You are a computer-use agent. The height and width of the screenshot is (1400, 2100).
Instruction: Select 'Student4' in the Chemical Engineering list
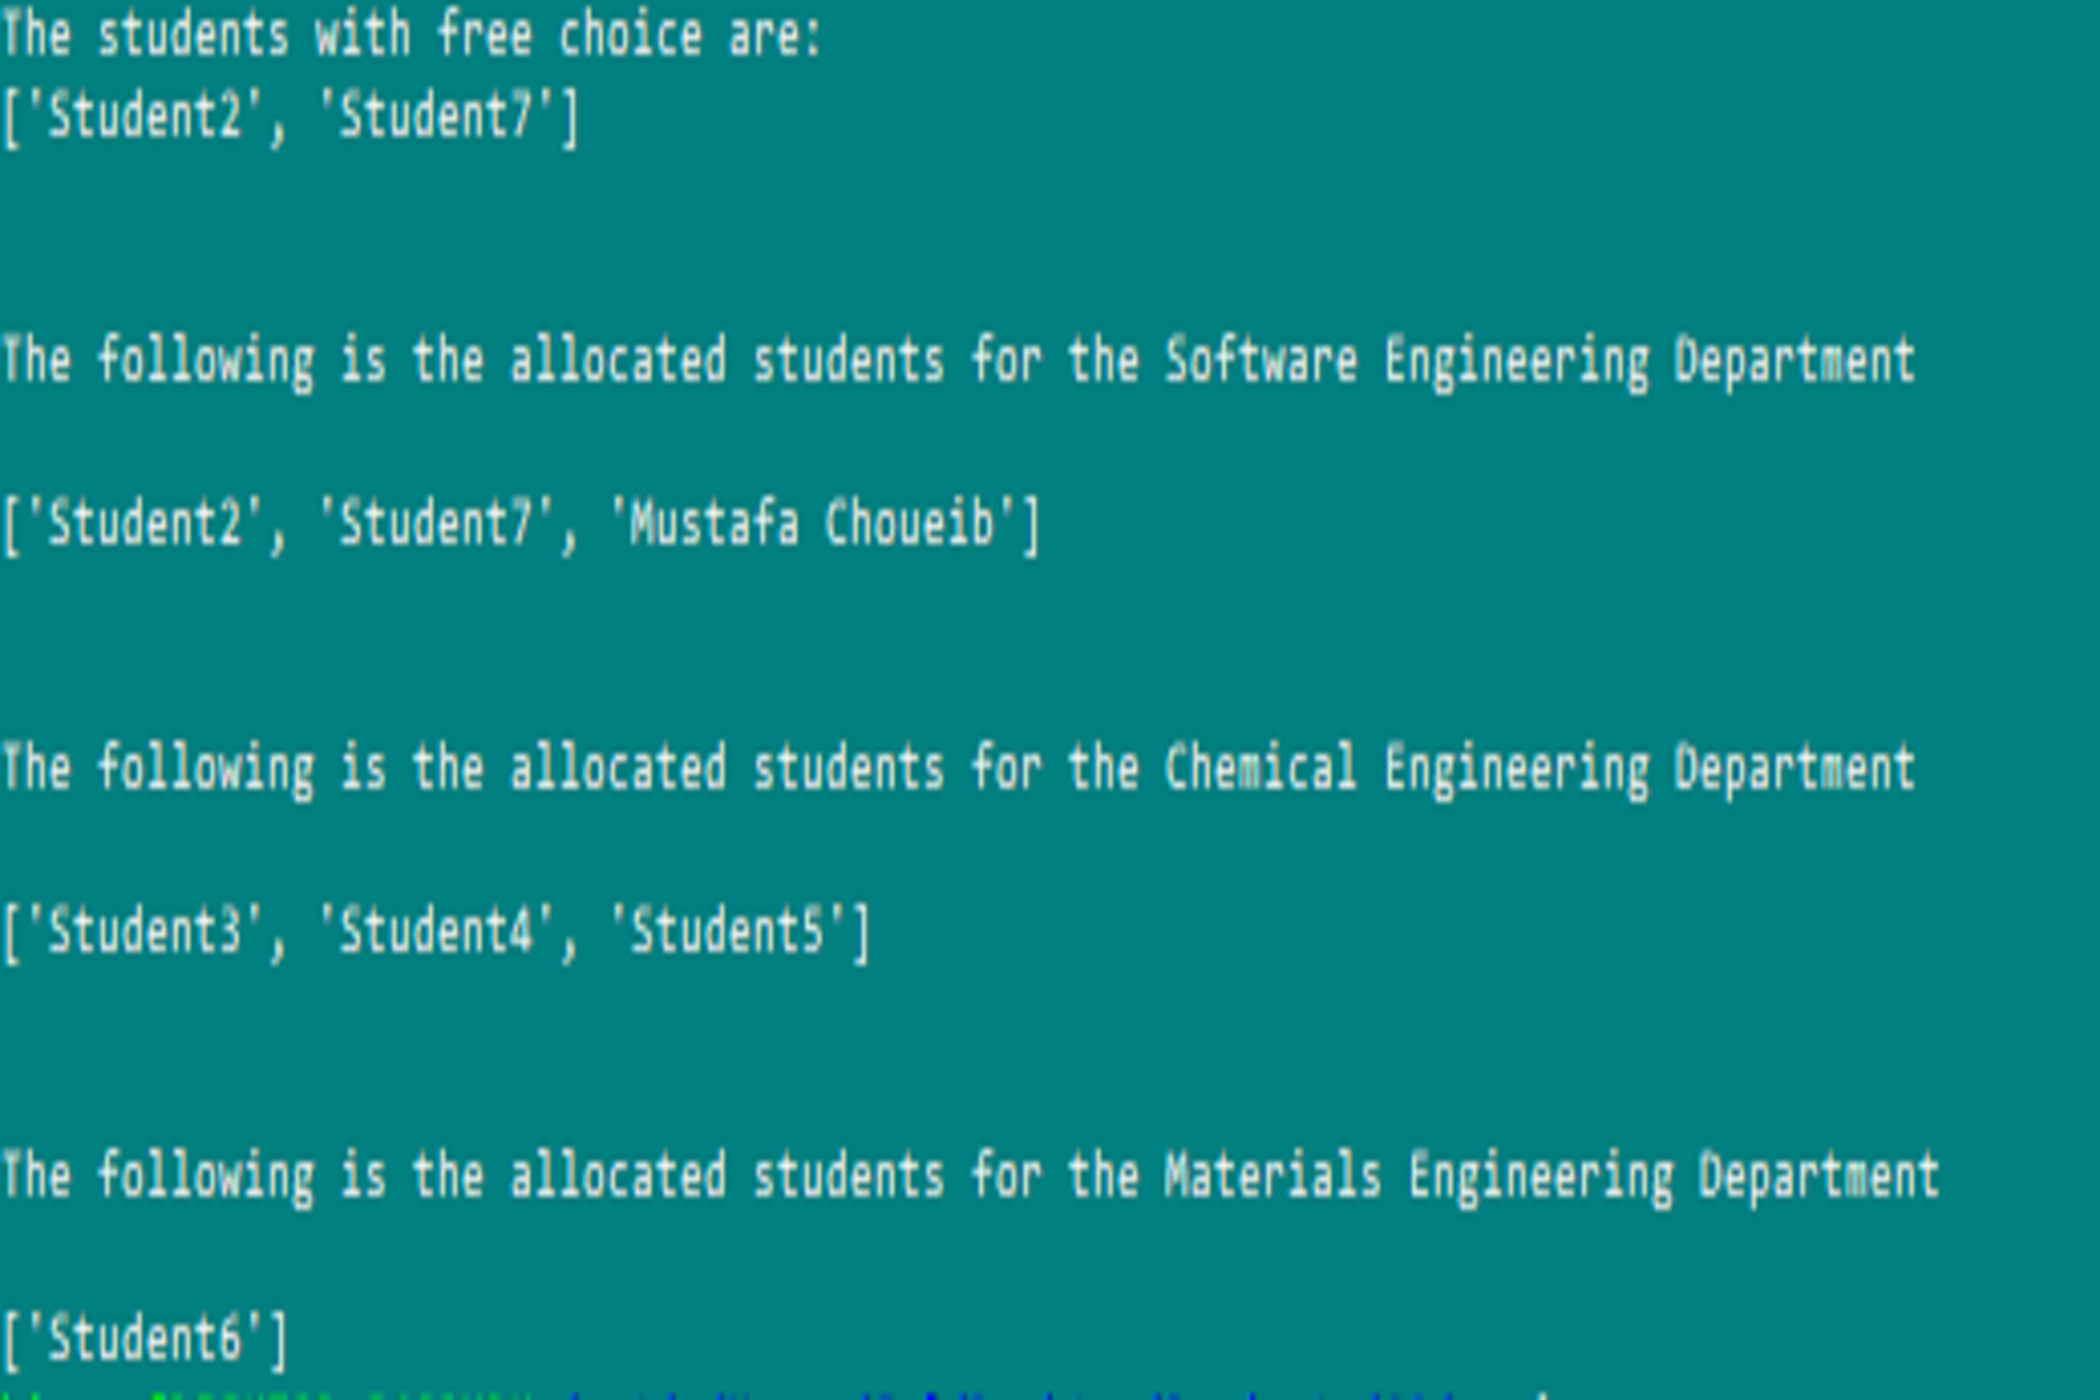(437, 932)
